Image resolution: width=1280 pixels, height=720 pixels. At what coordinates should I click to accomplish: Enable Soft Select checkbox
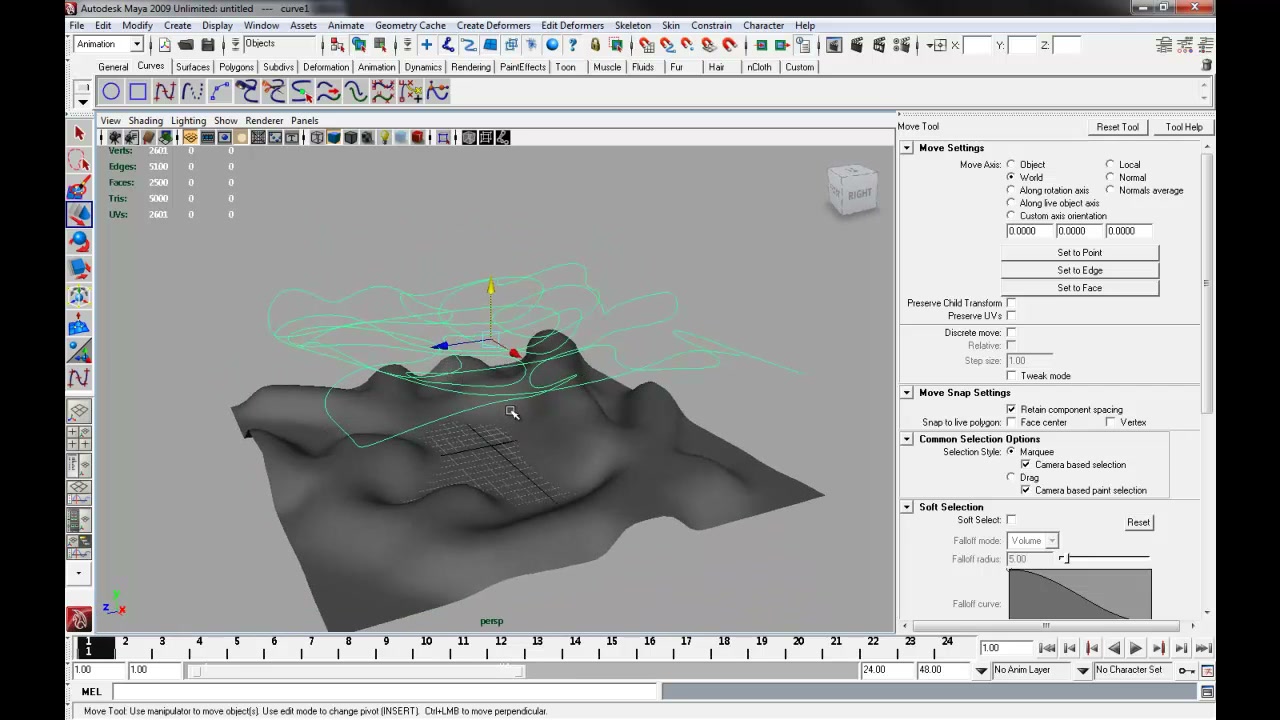tap(1011, 520)
